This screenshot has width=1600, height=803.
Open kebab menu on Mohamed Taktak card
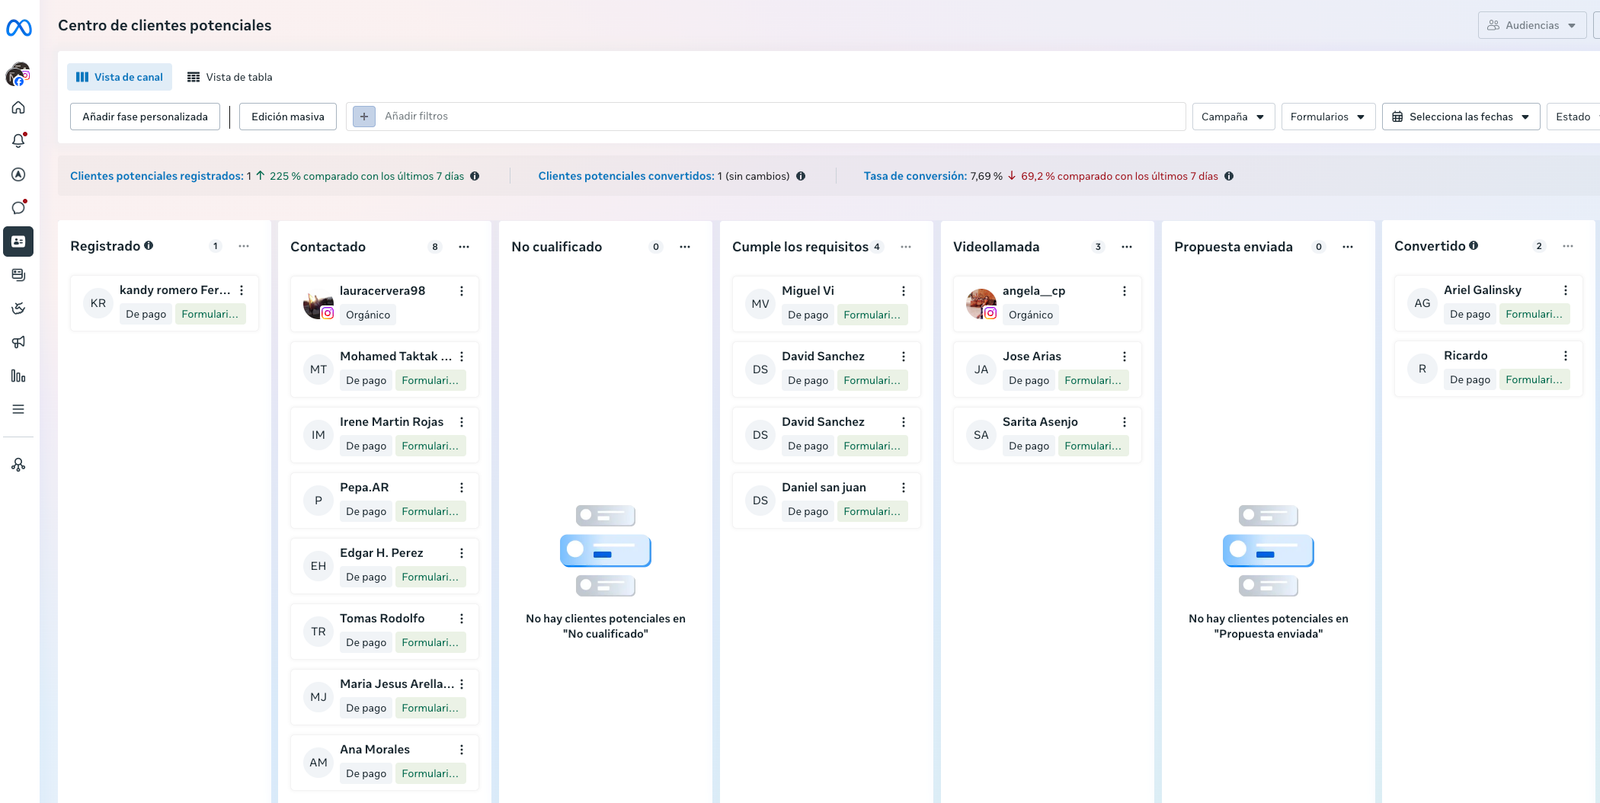(462, 356)
